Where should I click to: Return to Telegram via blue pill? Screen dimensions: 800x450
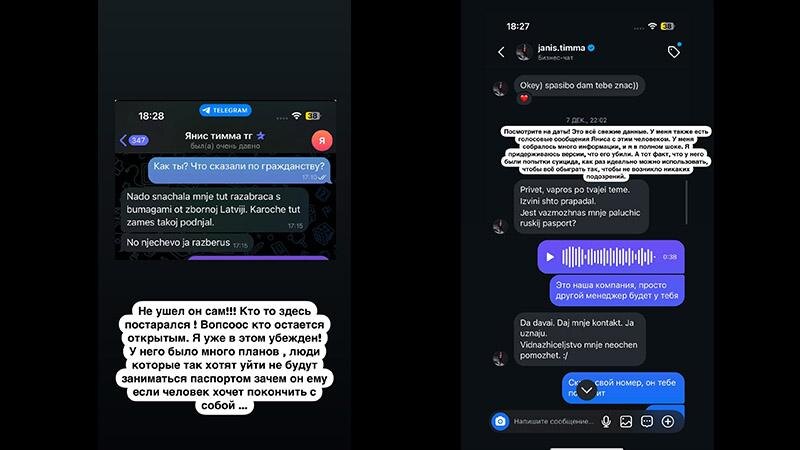pyautogui.click(x=225, y=110)
